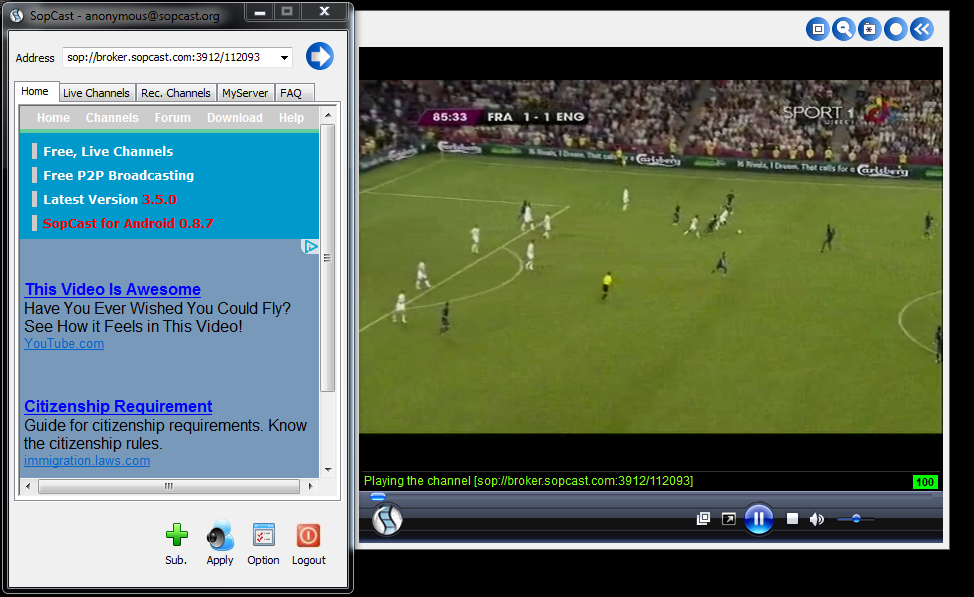The width and height of the screenshot is (974, 597).
Task: Open Forum in the page nav bar
Action: point(173,117)
